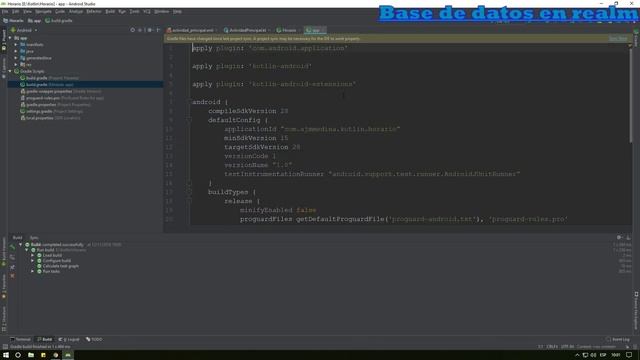Select build.gradle (Project) file
The width and height of the screenshot is (640, 360).
pyautogui.click(x=49, y=78)
